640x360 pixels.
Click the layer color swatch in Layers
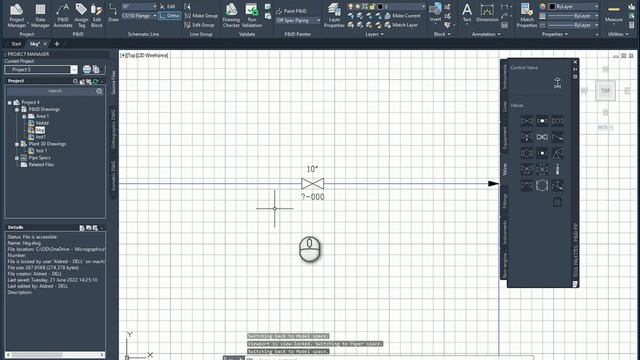click(380, 7)
